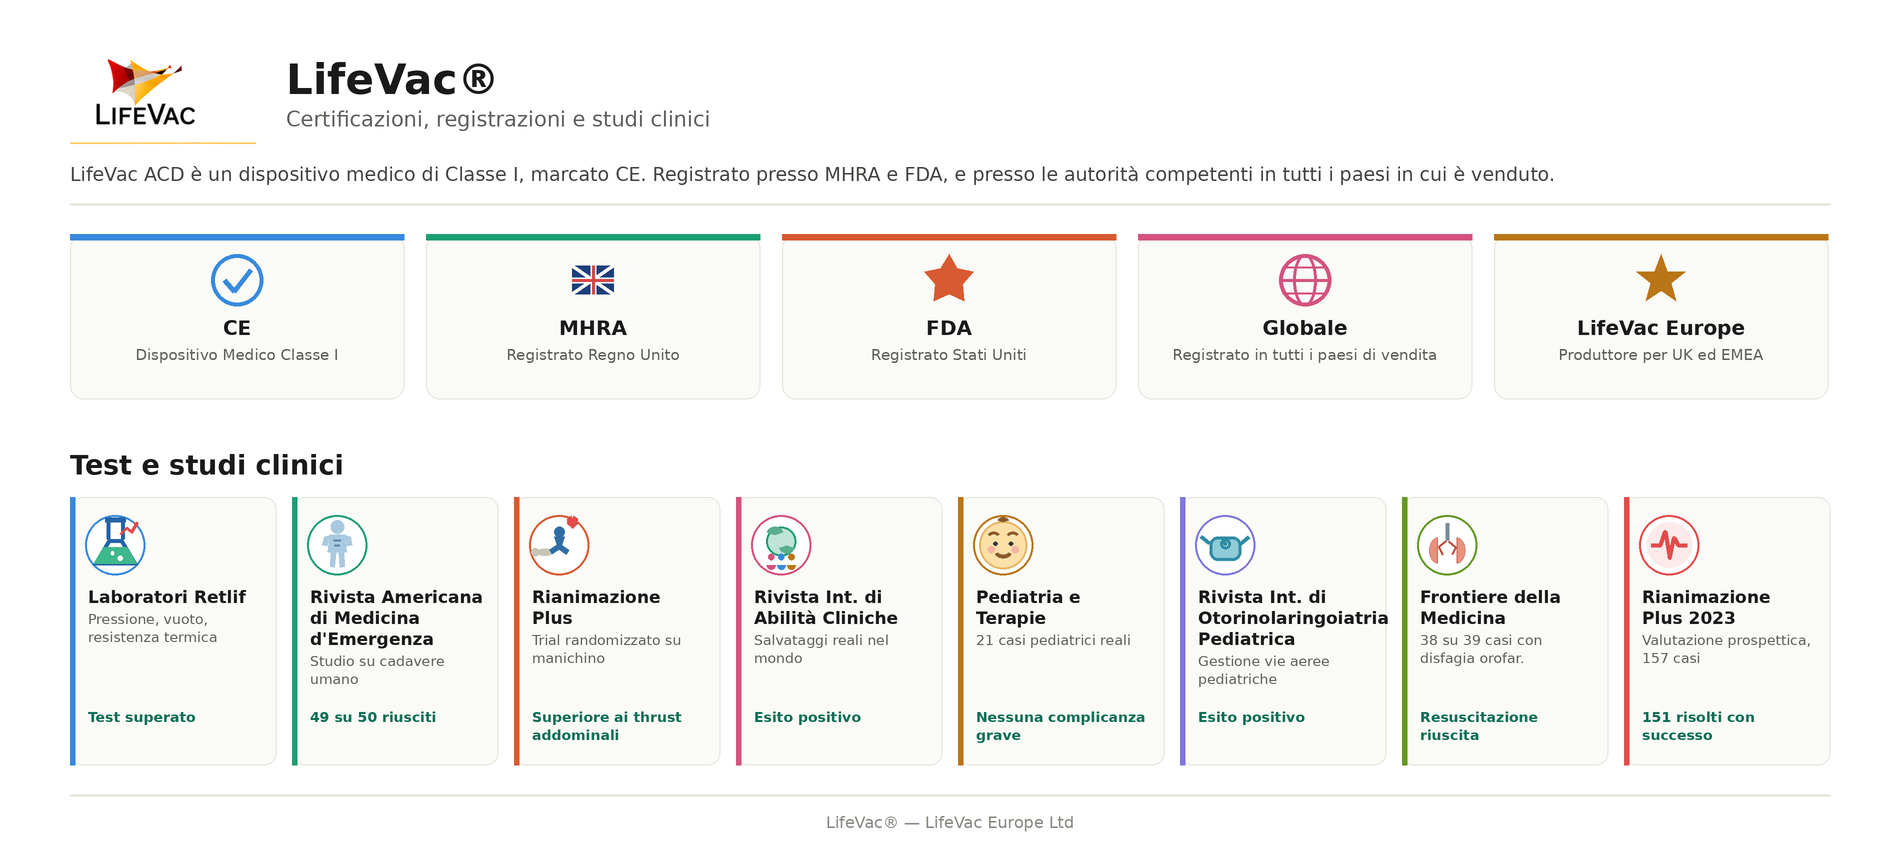Select '151 risolti con successo' result text
Image resolution: width=1900 pixels, height=851 pixels.
[x=1698, y=726]
